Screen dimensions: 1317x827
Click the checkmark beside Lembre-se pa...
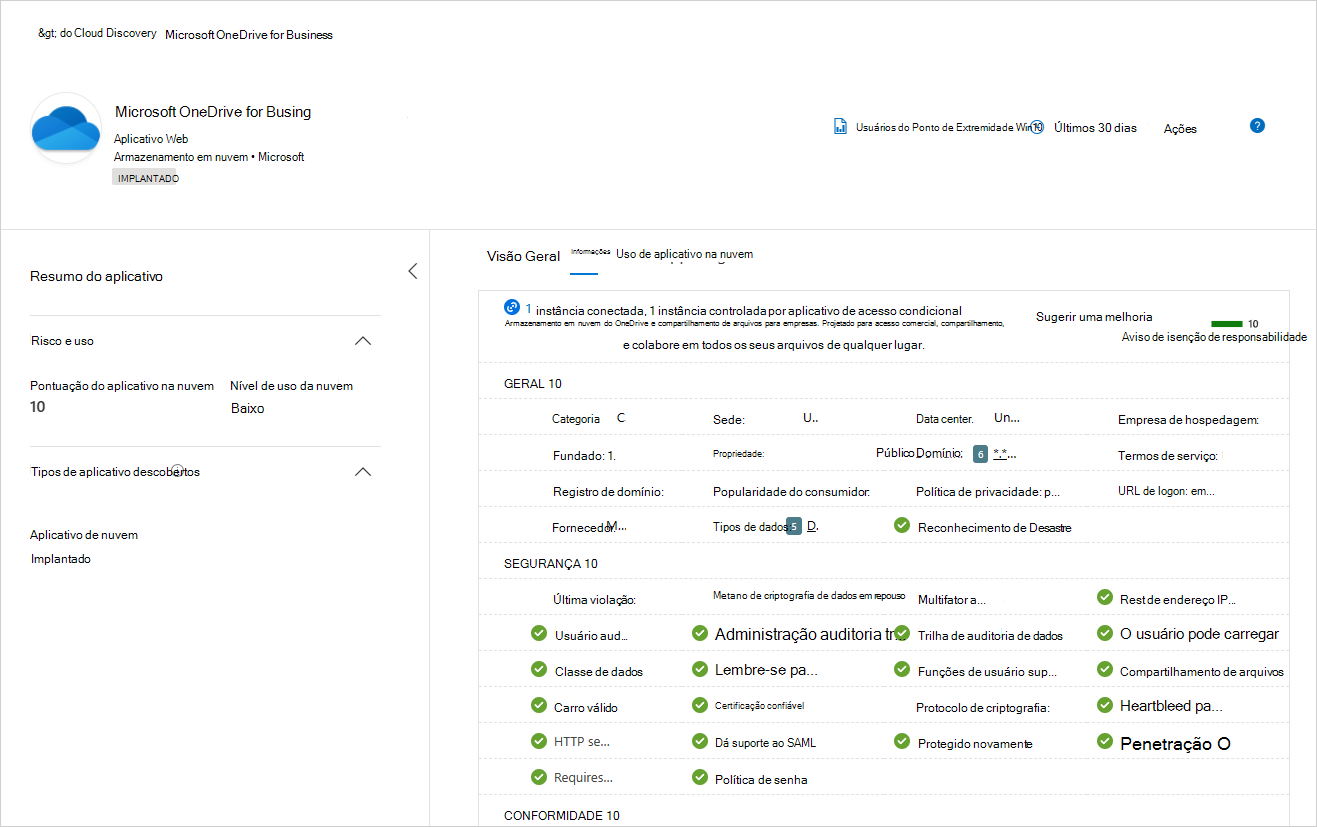pos(700,669)
